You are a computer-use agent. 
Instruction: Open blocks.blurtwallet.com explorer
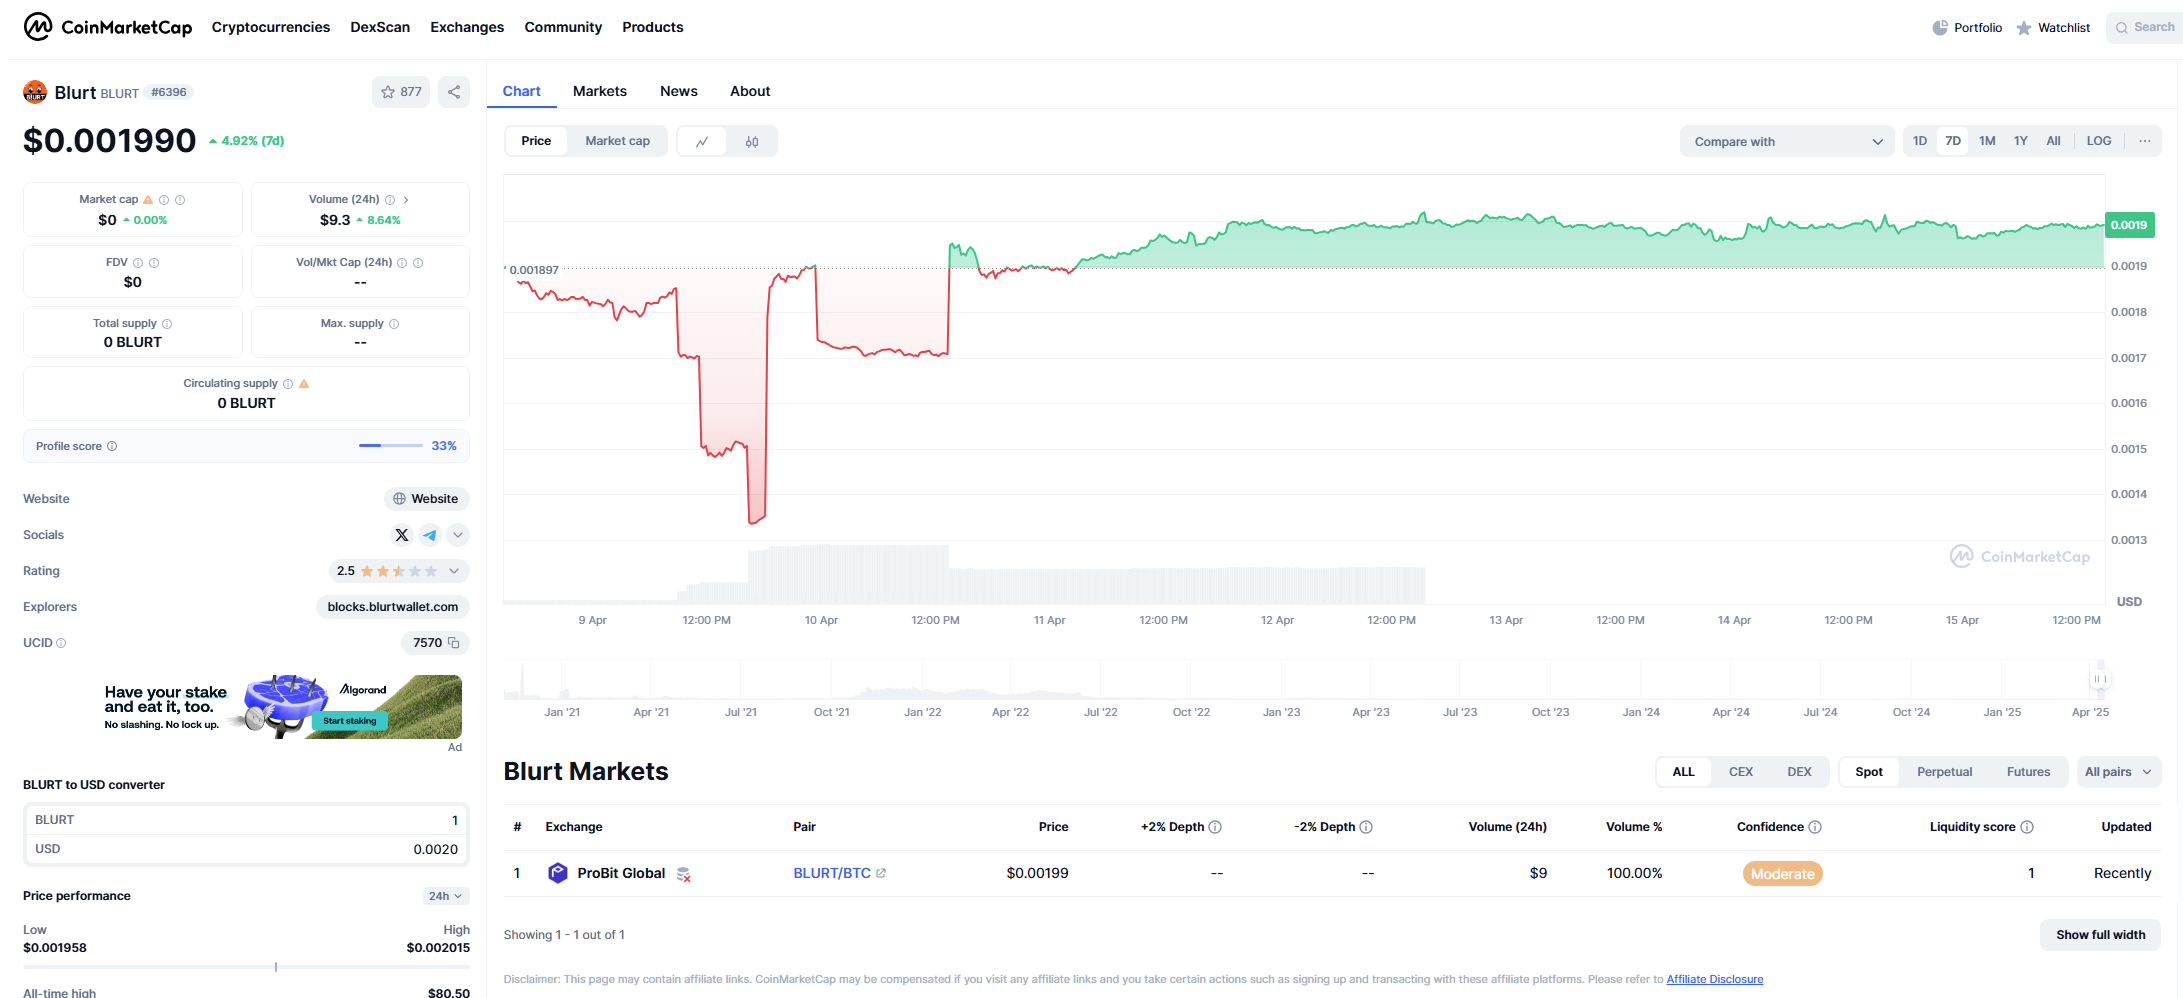point(393,607)
